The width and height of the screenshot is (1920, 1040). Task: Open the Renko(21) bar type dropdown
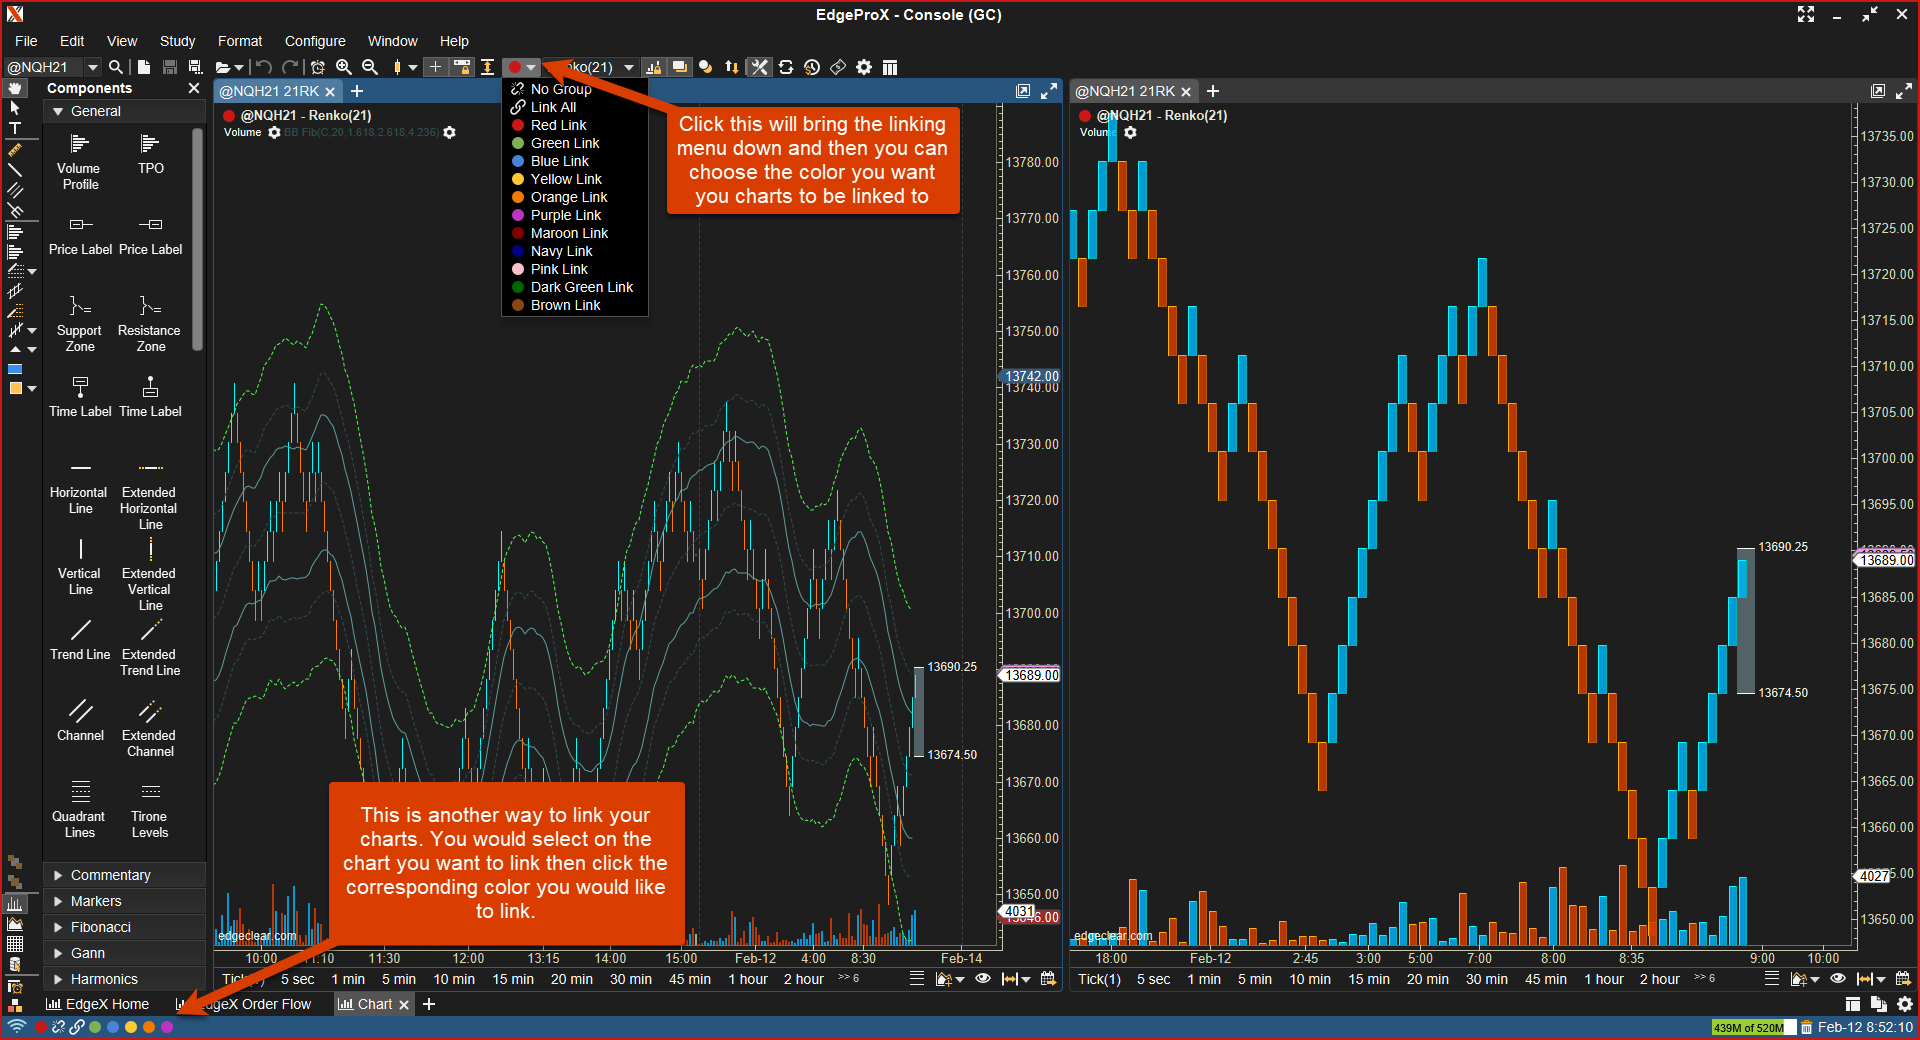(629, 67)
